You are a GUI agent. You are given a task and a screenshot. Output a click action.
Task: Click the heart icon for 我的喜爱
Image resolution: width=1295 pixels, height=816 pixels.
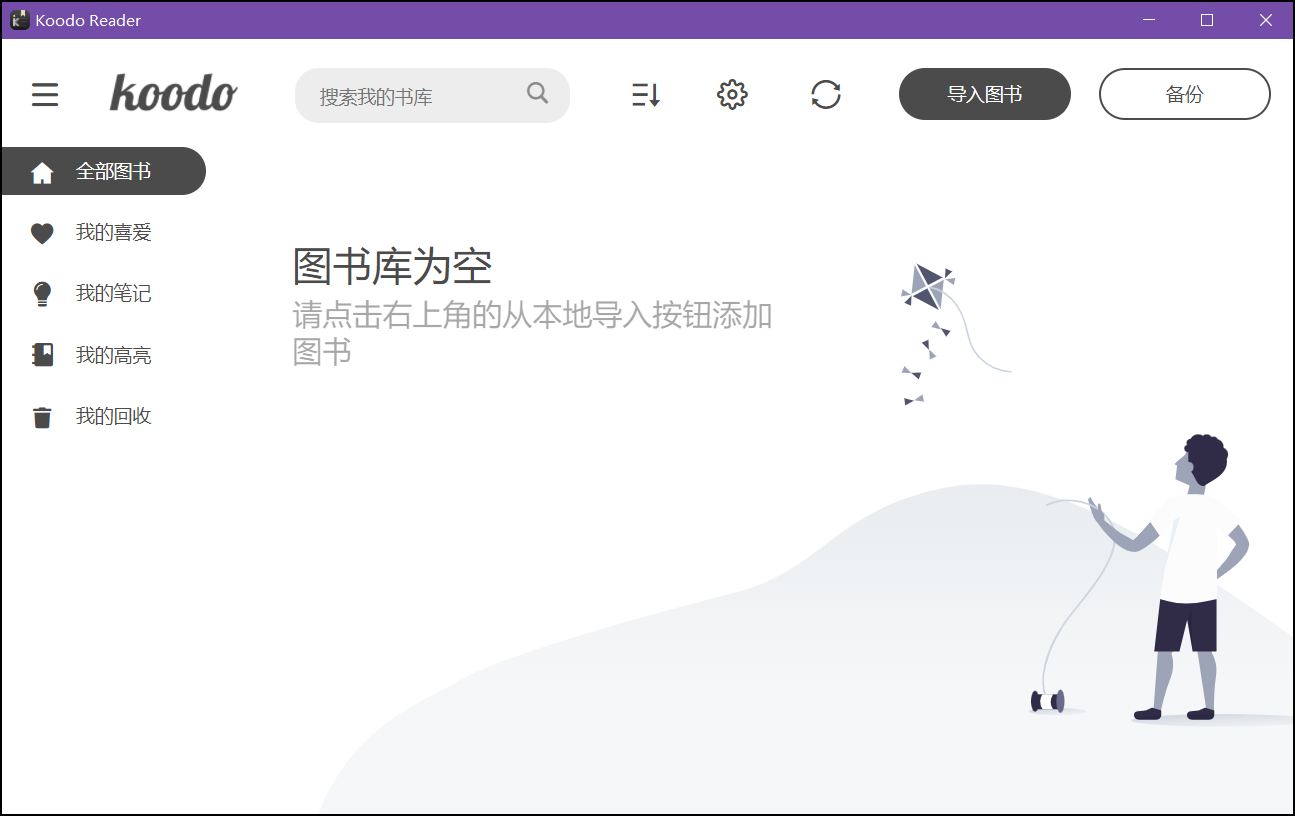tap(42, 233)
